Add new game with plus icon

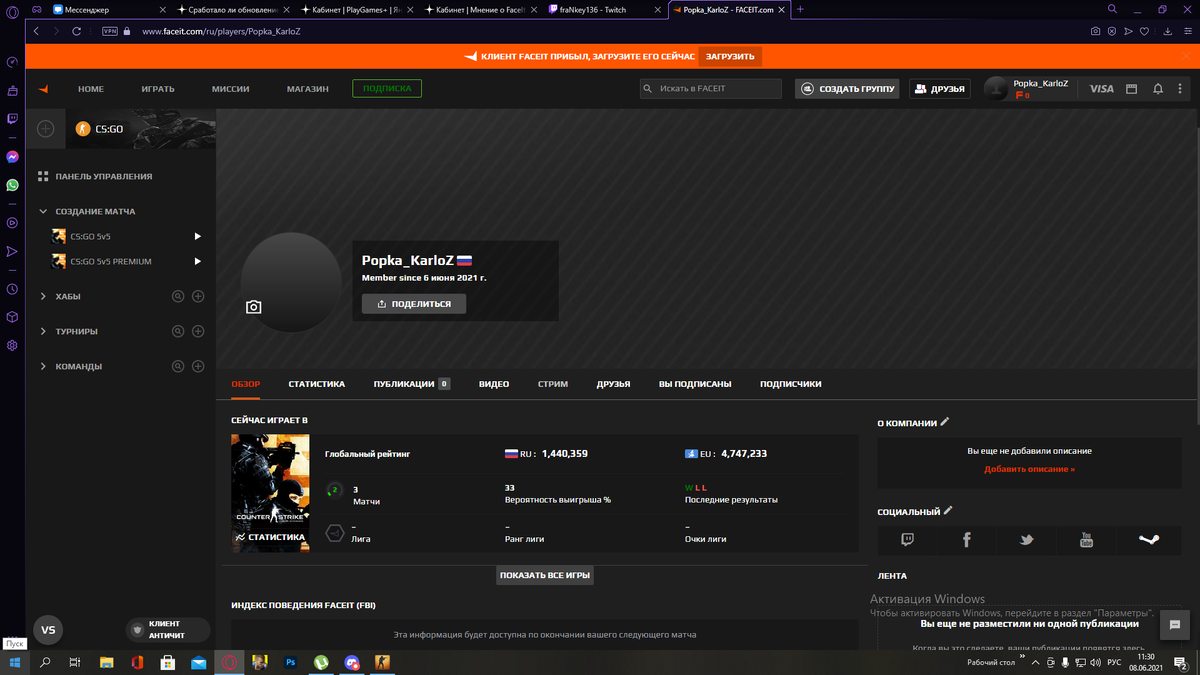tap(46, 129)
